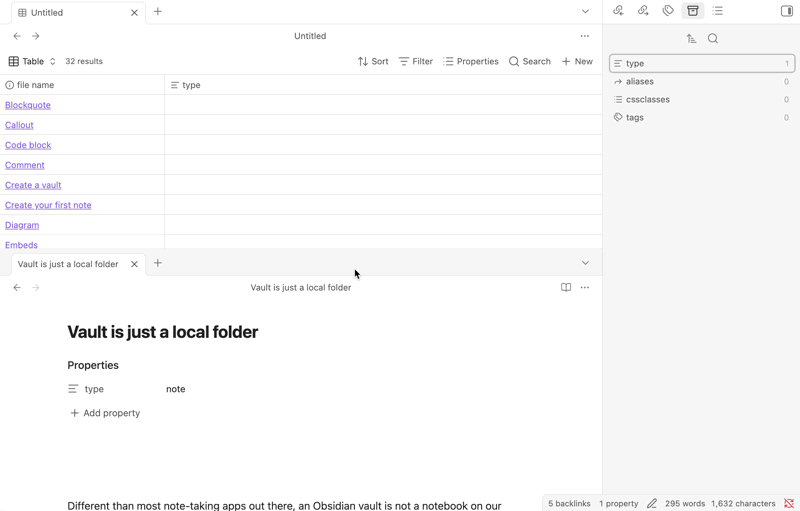
Task: Open the outline panel icon
Action: [x=718, y=11]
